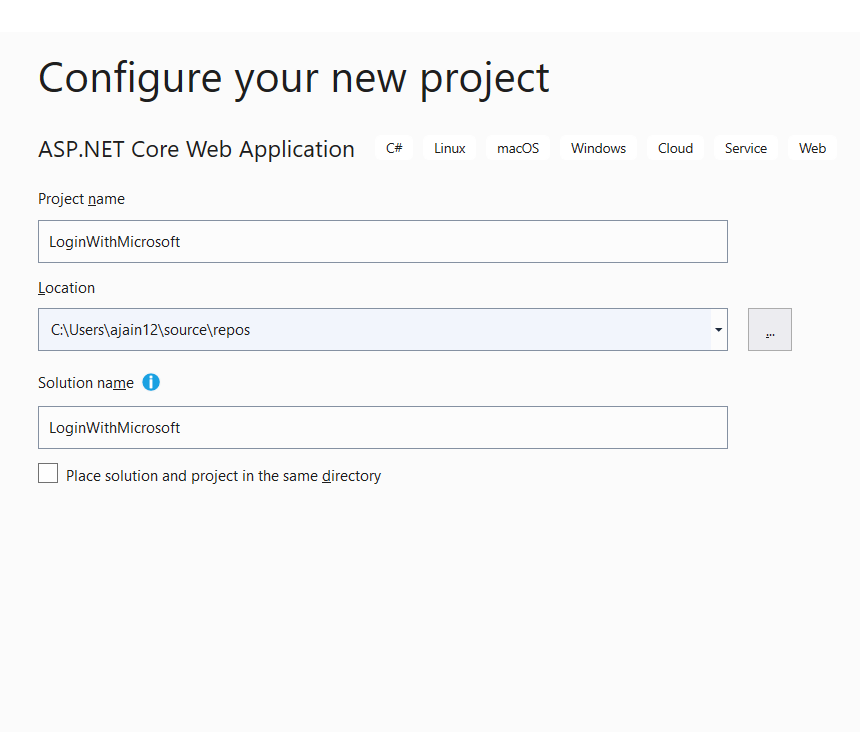Screen dimensions: 862x732
Task: Select the Web project tag
Action: [812, 147]
